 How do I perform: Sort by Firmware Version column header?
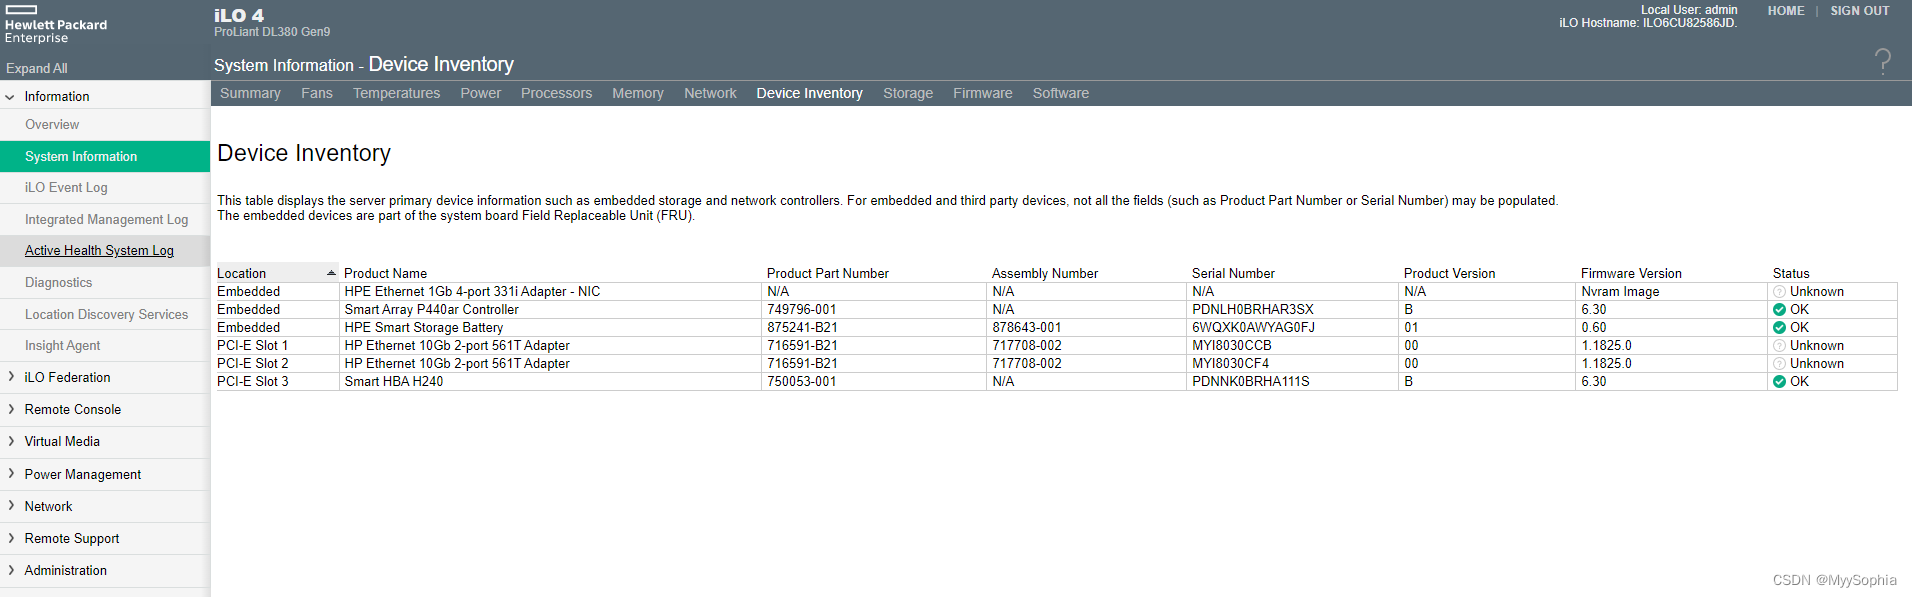[1631, 273]
